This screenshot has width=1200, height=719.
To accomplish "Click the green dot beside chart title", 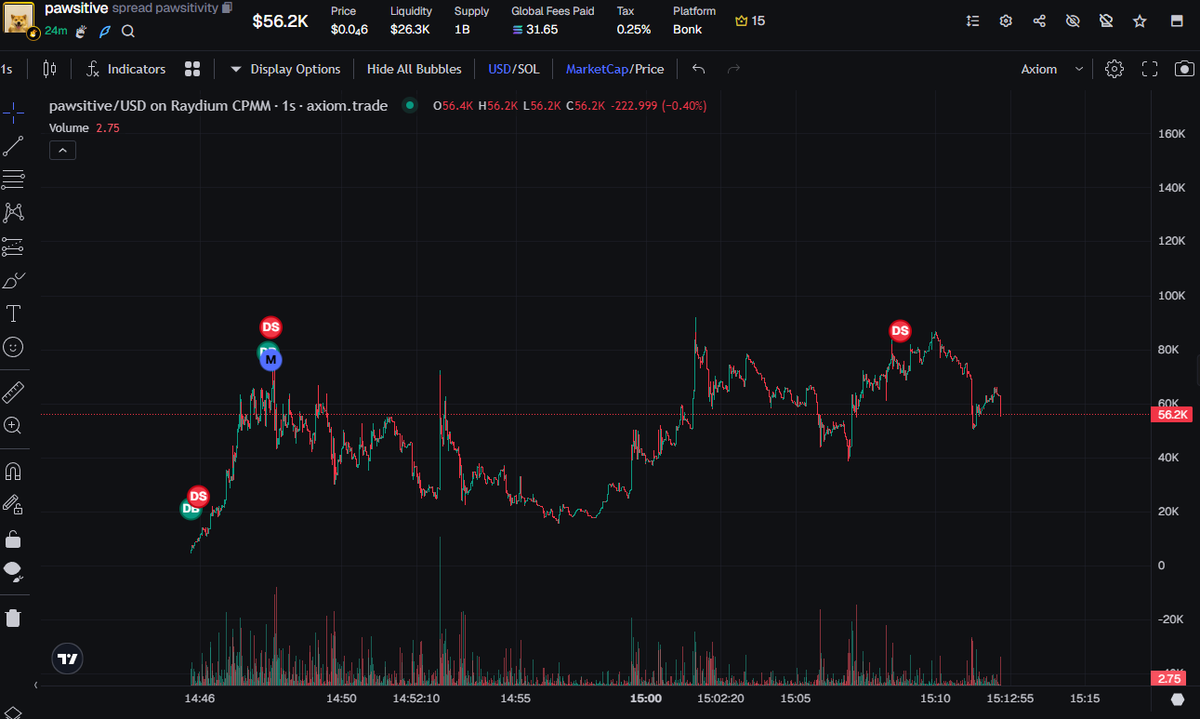I will click(409, 105).
